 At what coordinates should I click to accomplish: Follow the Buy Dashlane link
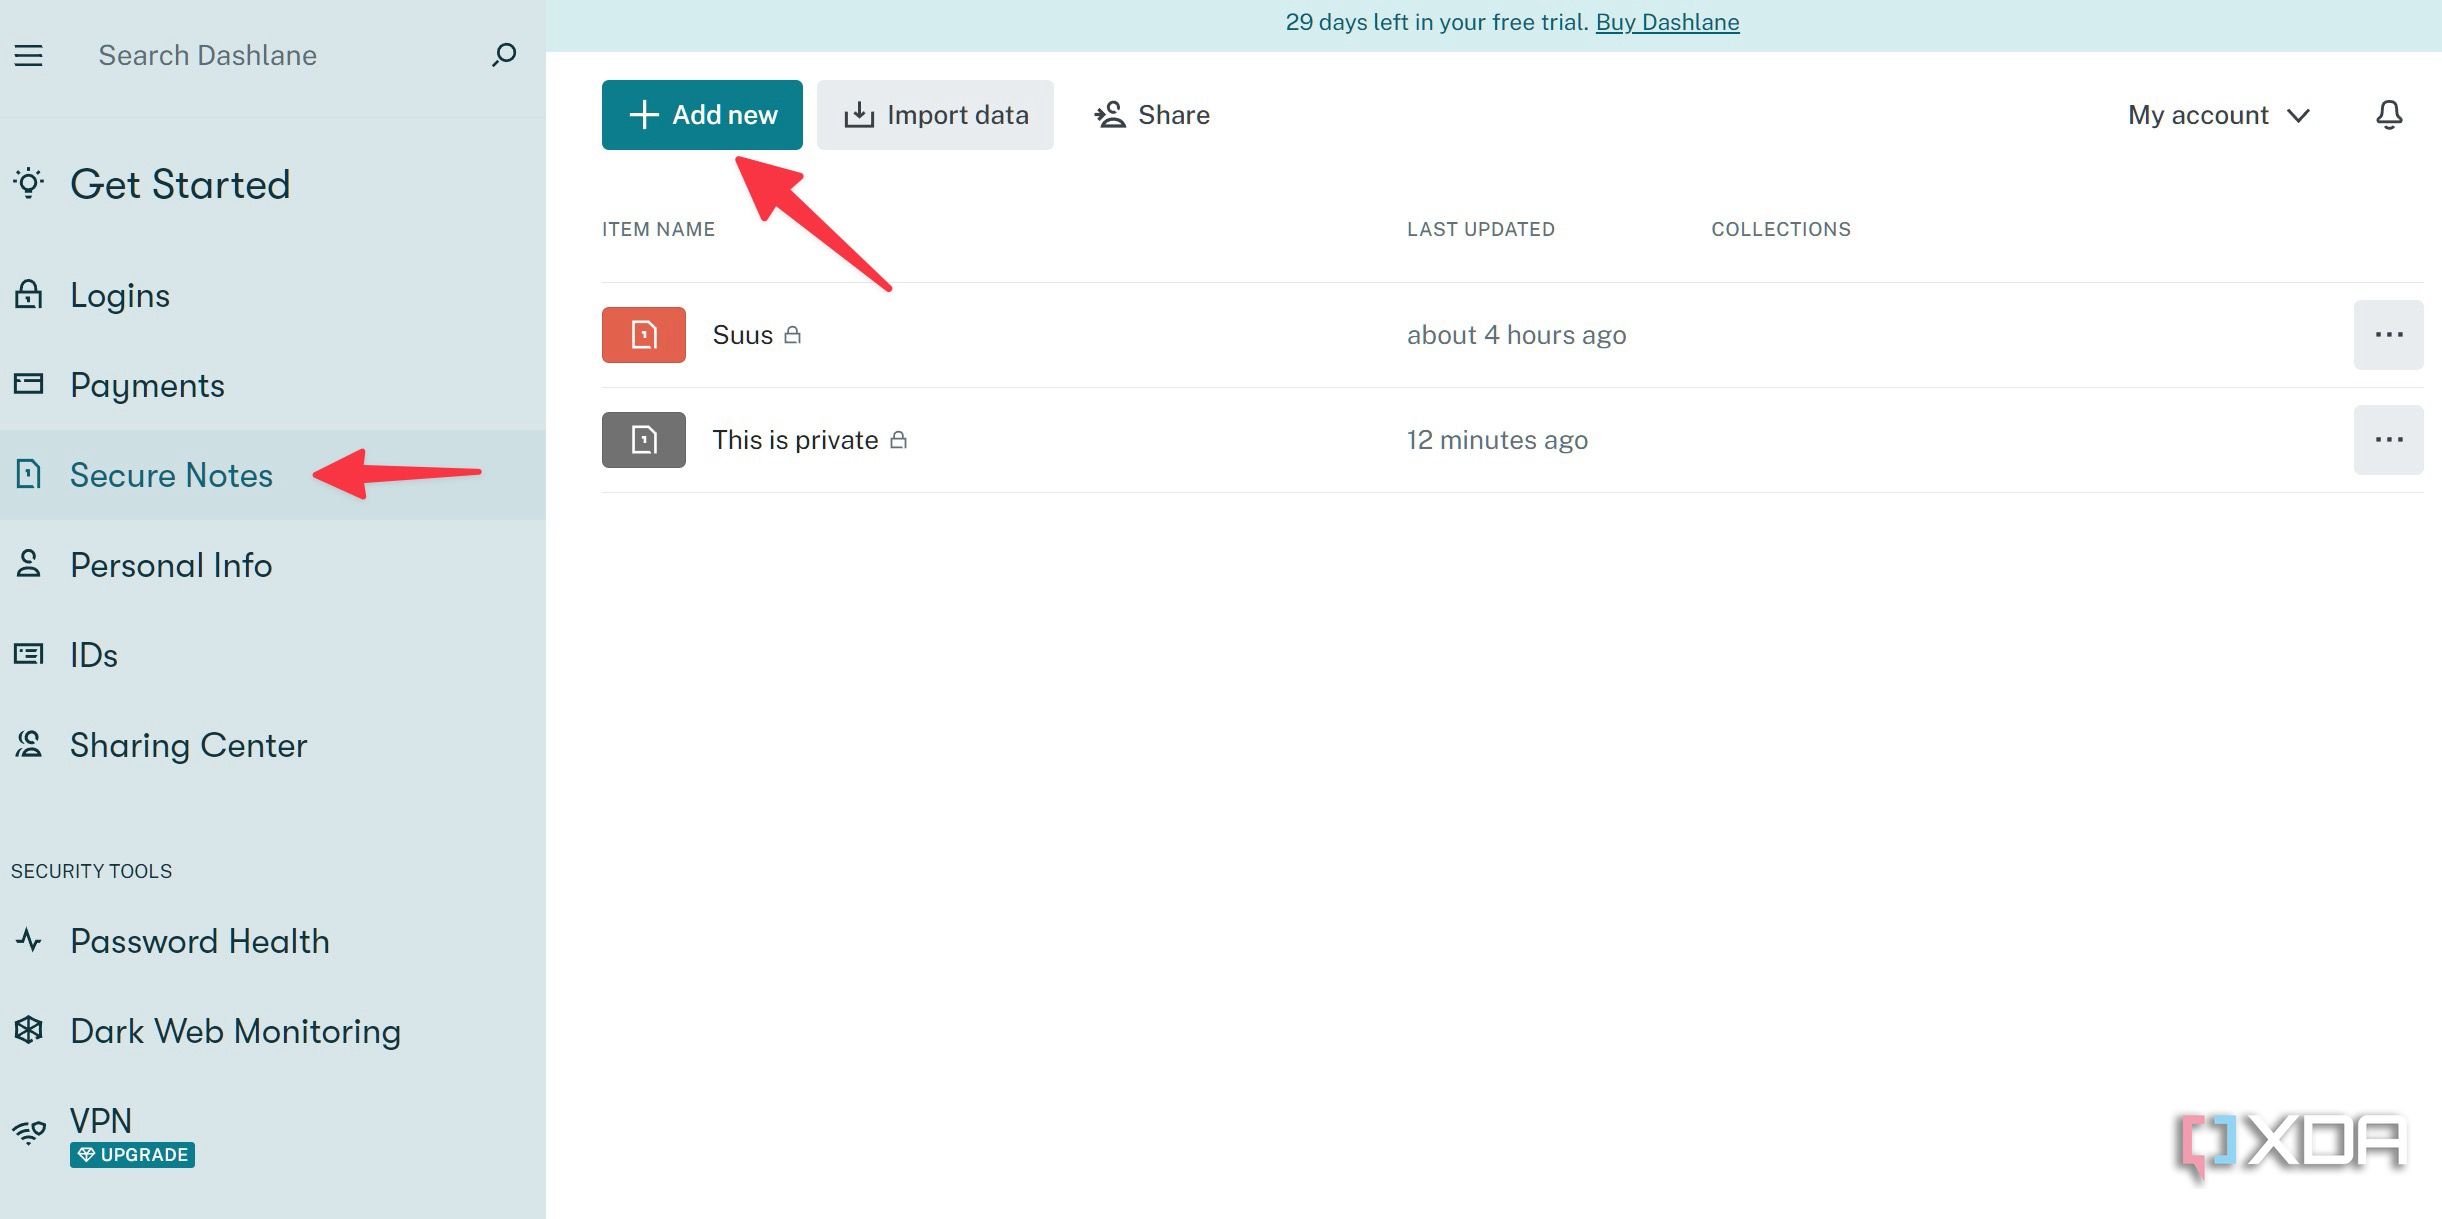click(1667, 22)
